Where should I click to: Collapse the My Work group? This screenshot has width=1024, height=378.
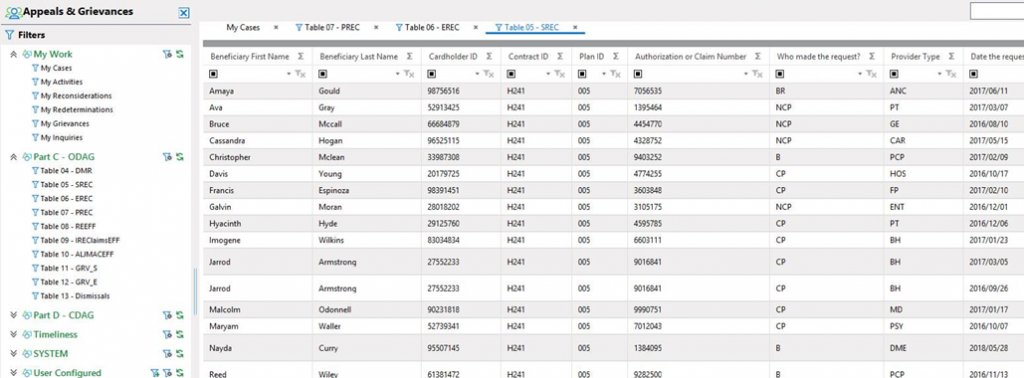pos(13,54)
